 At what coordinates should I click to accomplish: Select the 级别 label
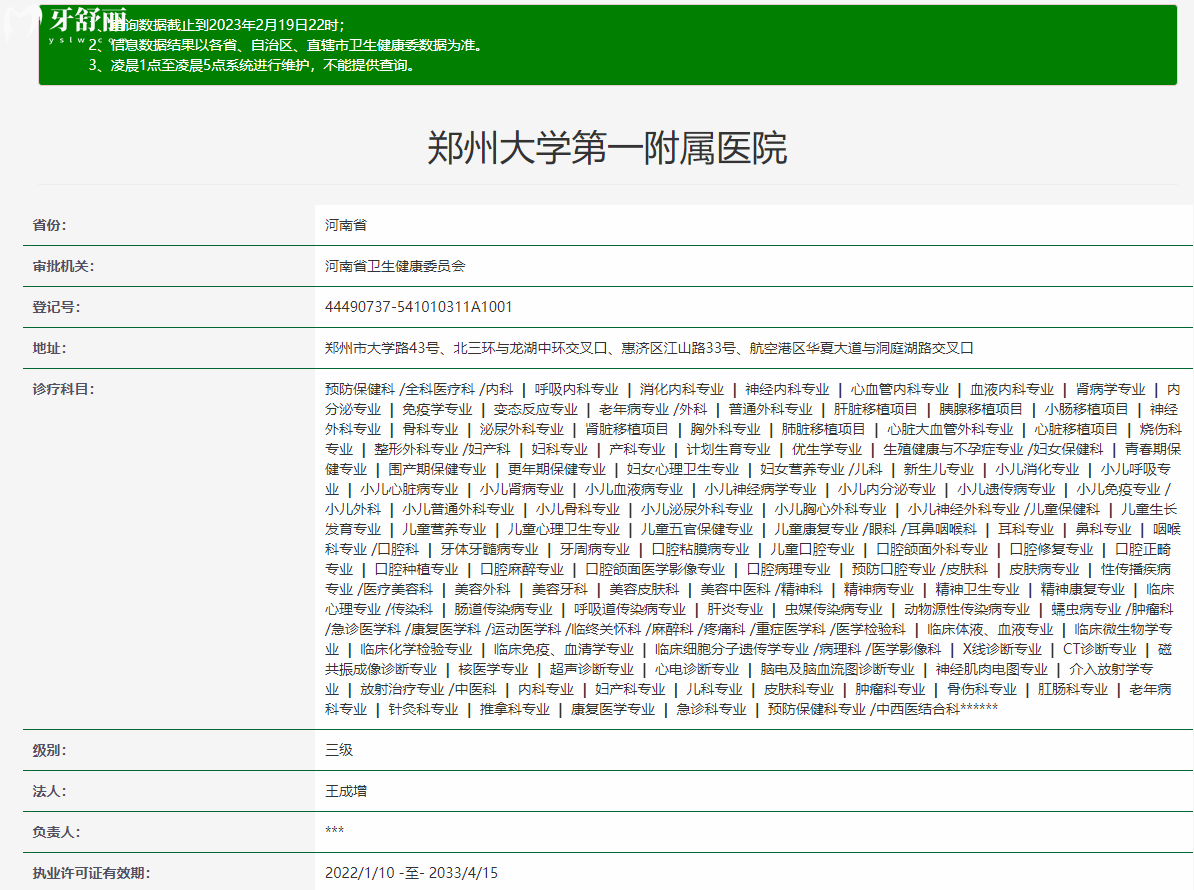pyautogui.click(x=49, y=751)
